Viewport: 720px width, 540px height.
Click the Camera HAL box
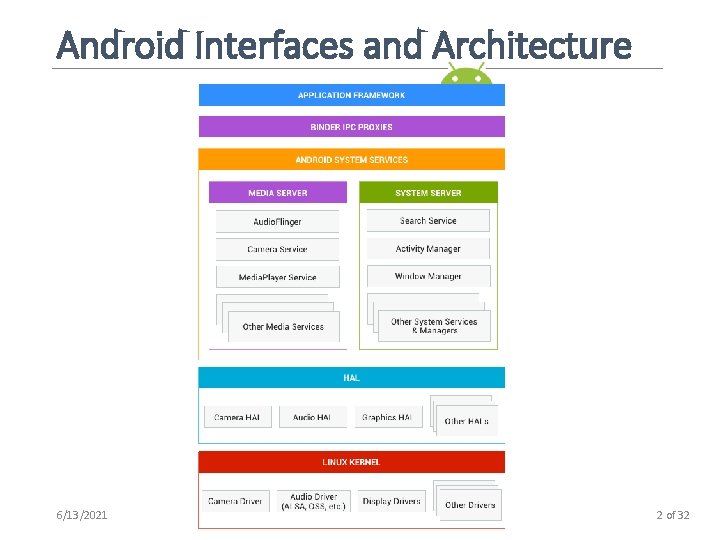tap(238, 417)
